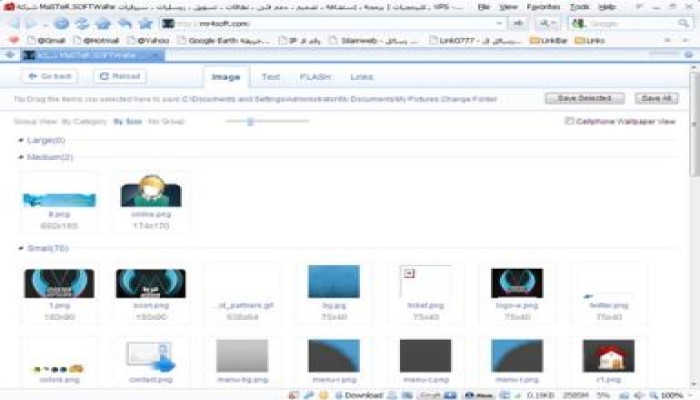Open the @Hotmail bookmark
The image size is (700, 400).
click(96, 41)
